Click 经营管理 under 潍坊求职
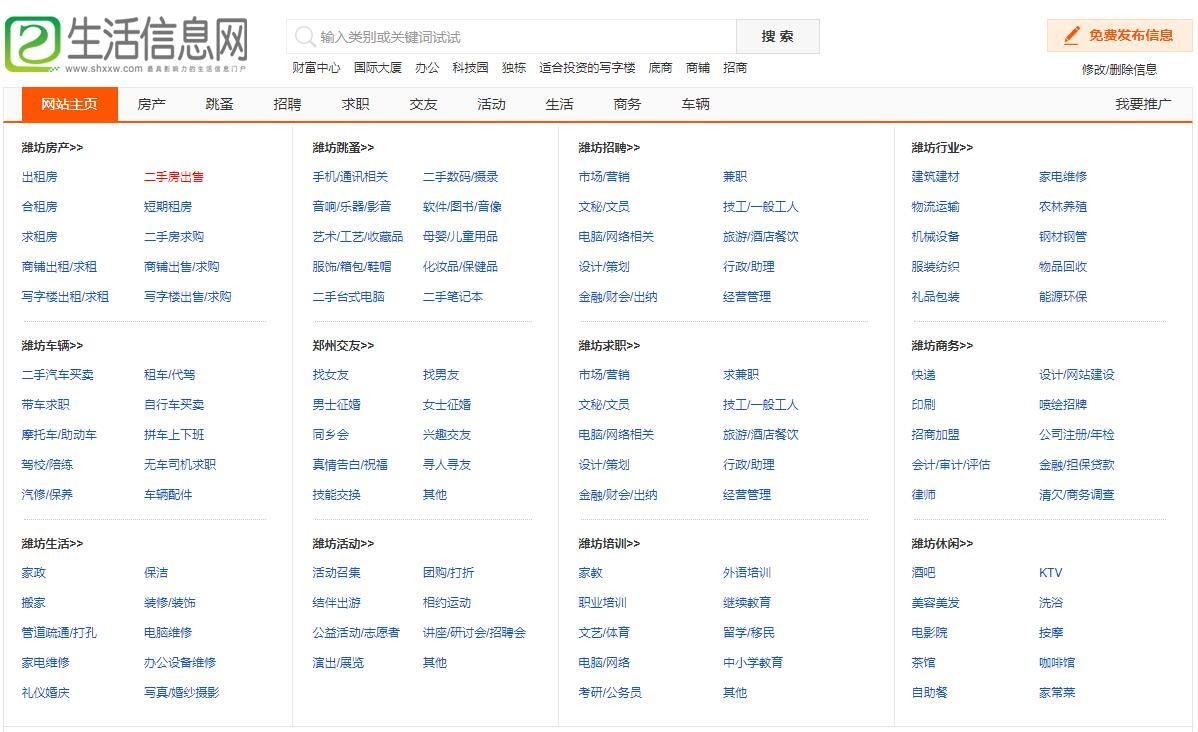Viewport: 1198px width, 732px height. (x=746, y=494)
